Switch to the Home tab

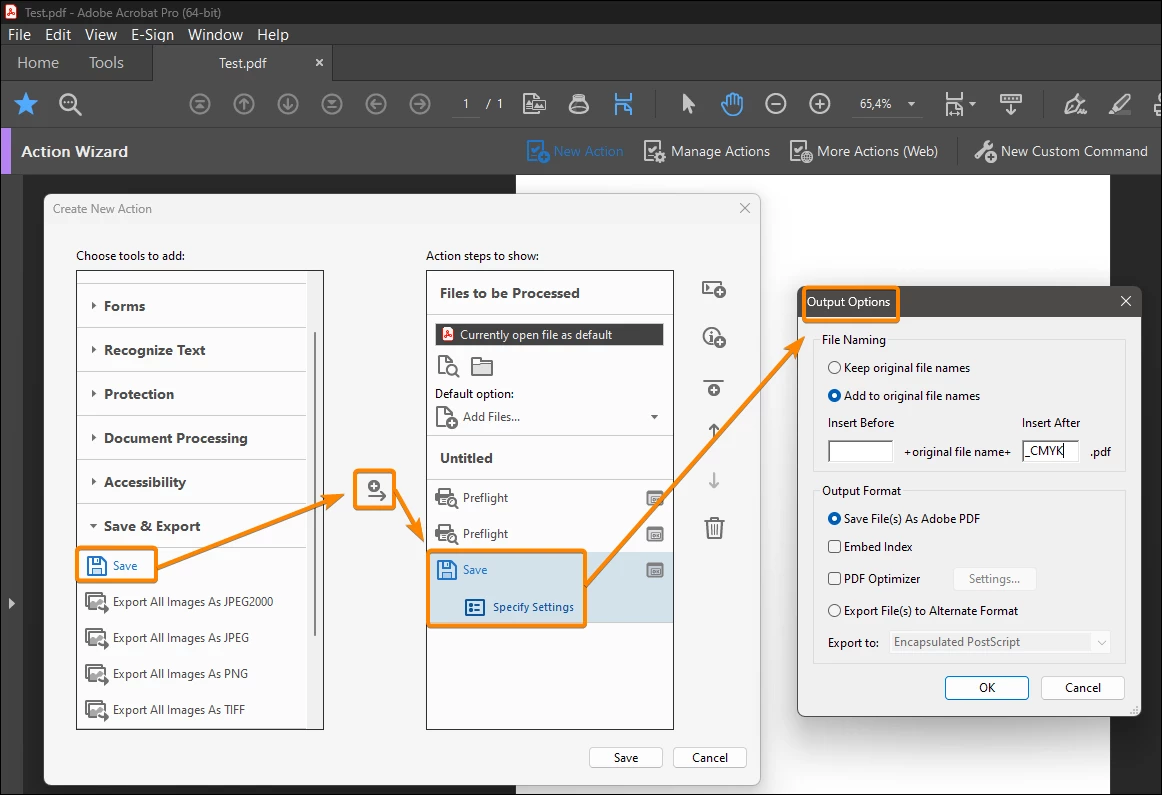pyautogui.click(x=38, y=63)
